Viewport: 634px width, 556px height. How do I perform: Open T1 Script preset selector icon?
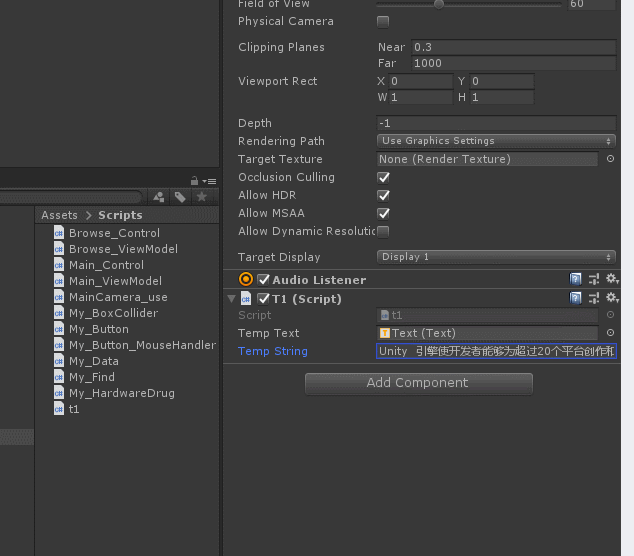594,298
